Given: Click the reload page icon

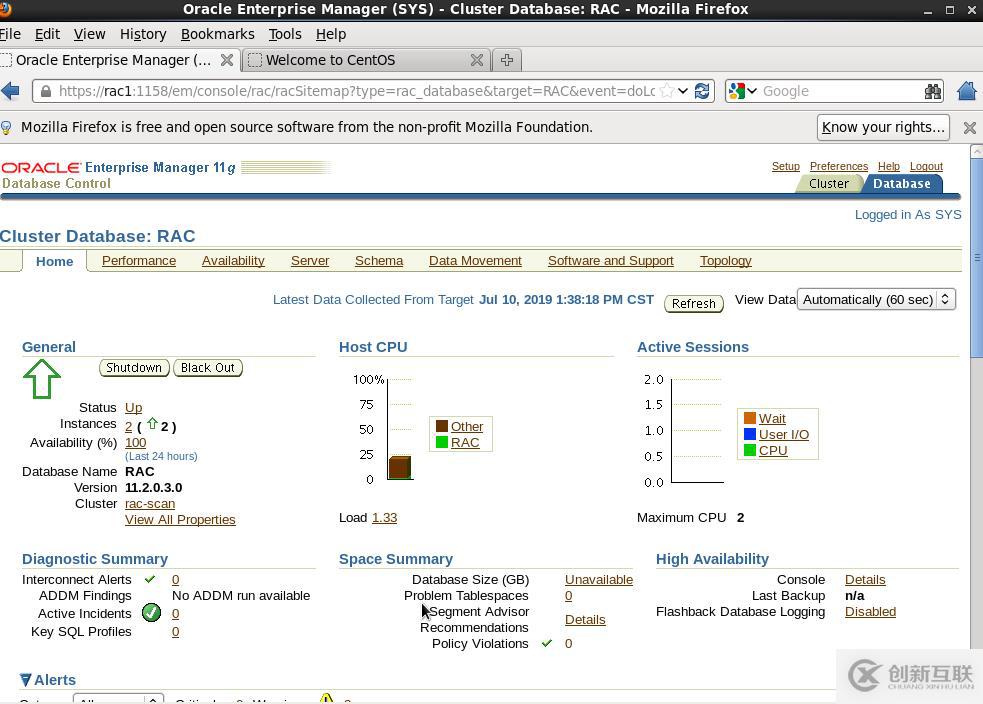Looking at the screenshot, I should [x=702, y=91].
